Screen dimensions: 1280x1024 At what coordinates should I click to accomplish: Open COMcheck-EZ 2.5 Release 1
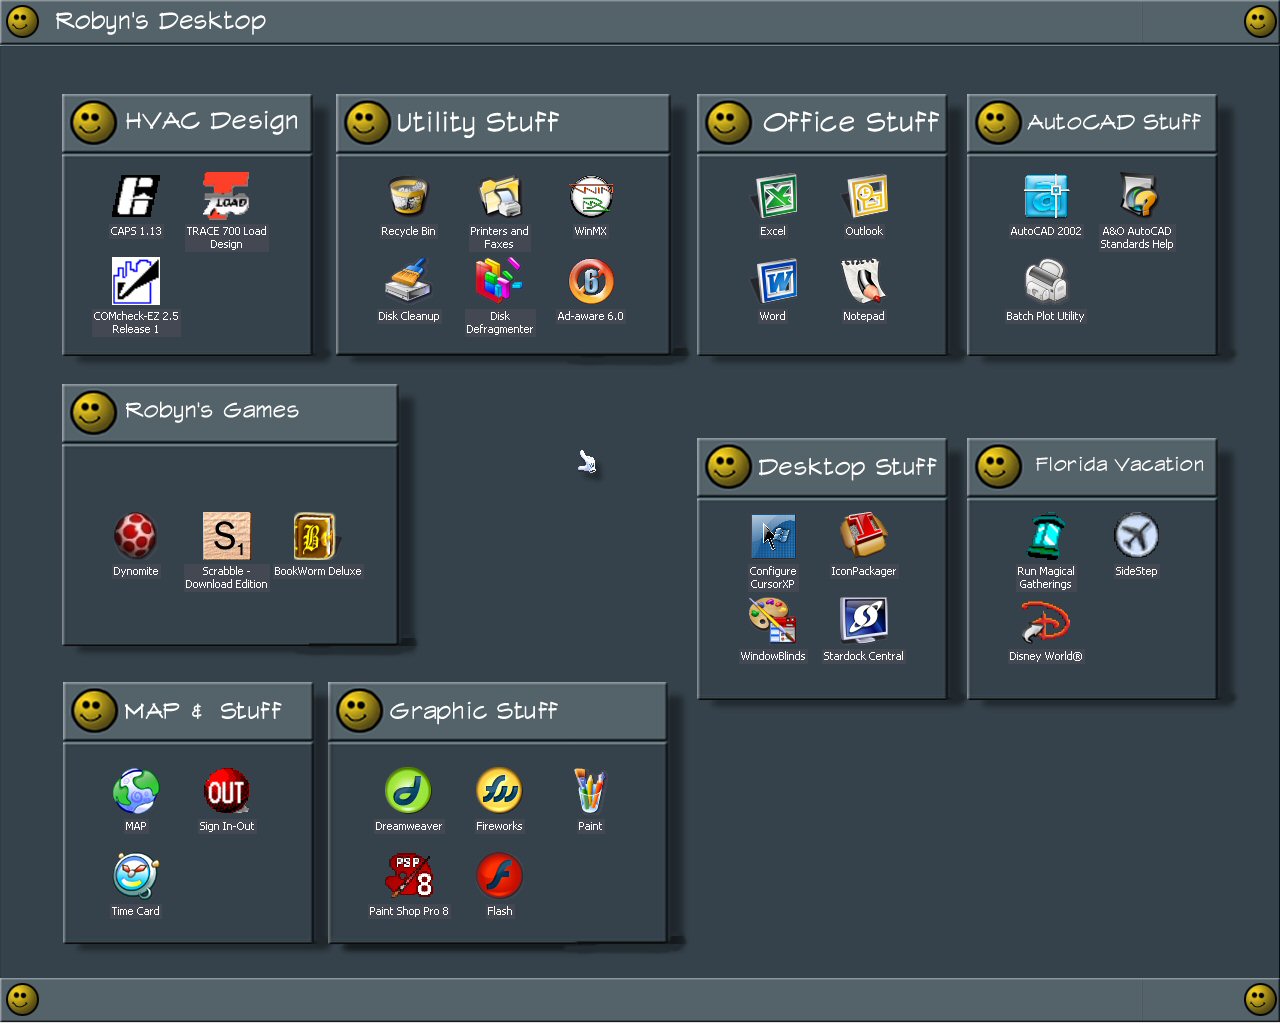pos(136,280)
